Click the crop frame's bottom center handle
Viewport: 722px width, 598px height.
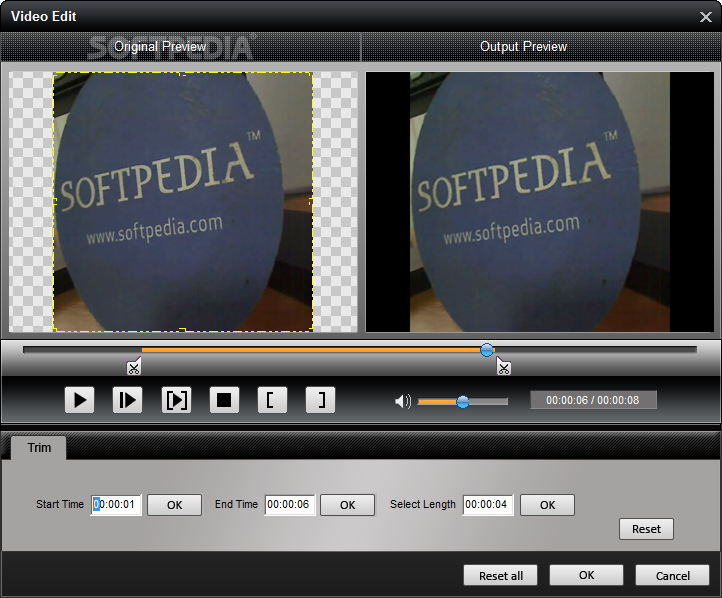click(x=183, y=330)
